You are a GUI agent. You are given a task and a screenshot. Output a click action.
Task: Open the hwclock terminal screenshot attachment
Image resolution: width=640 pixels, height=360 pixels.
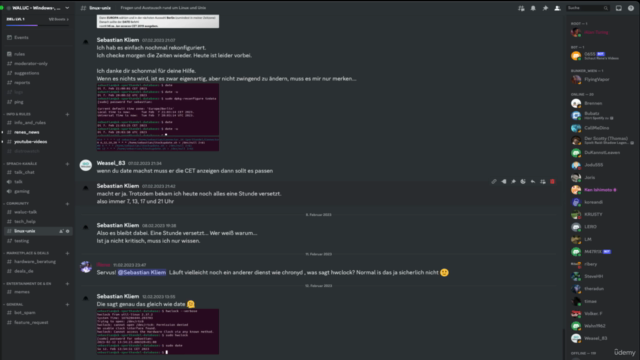point(158,331)
